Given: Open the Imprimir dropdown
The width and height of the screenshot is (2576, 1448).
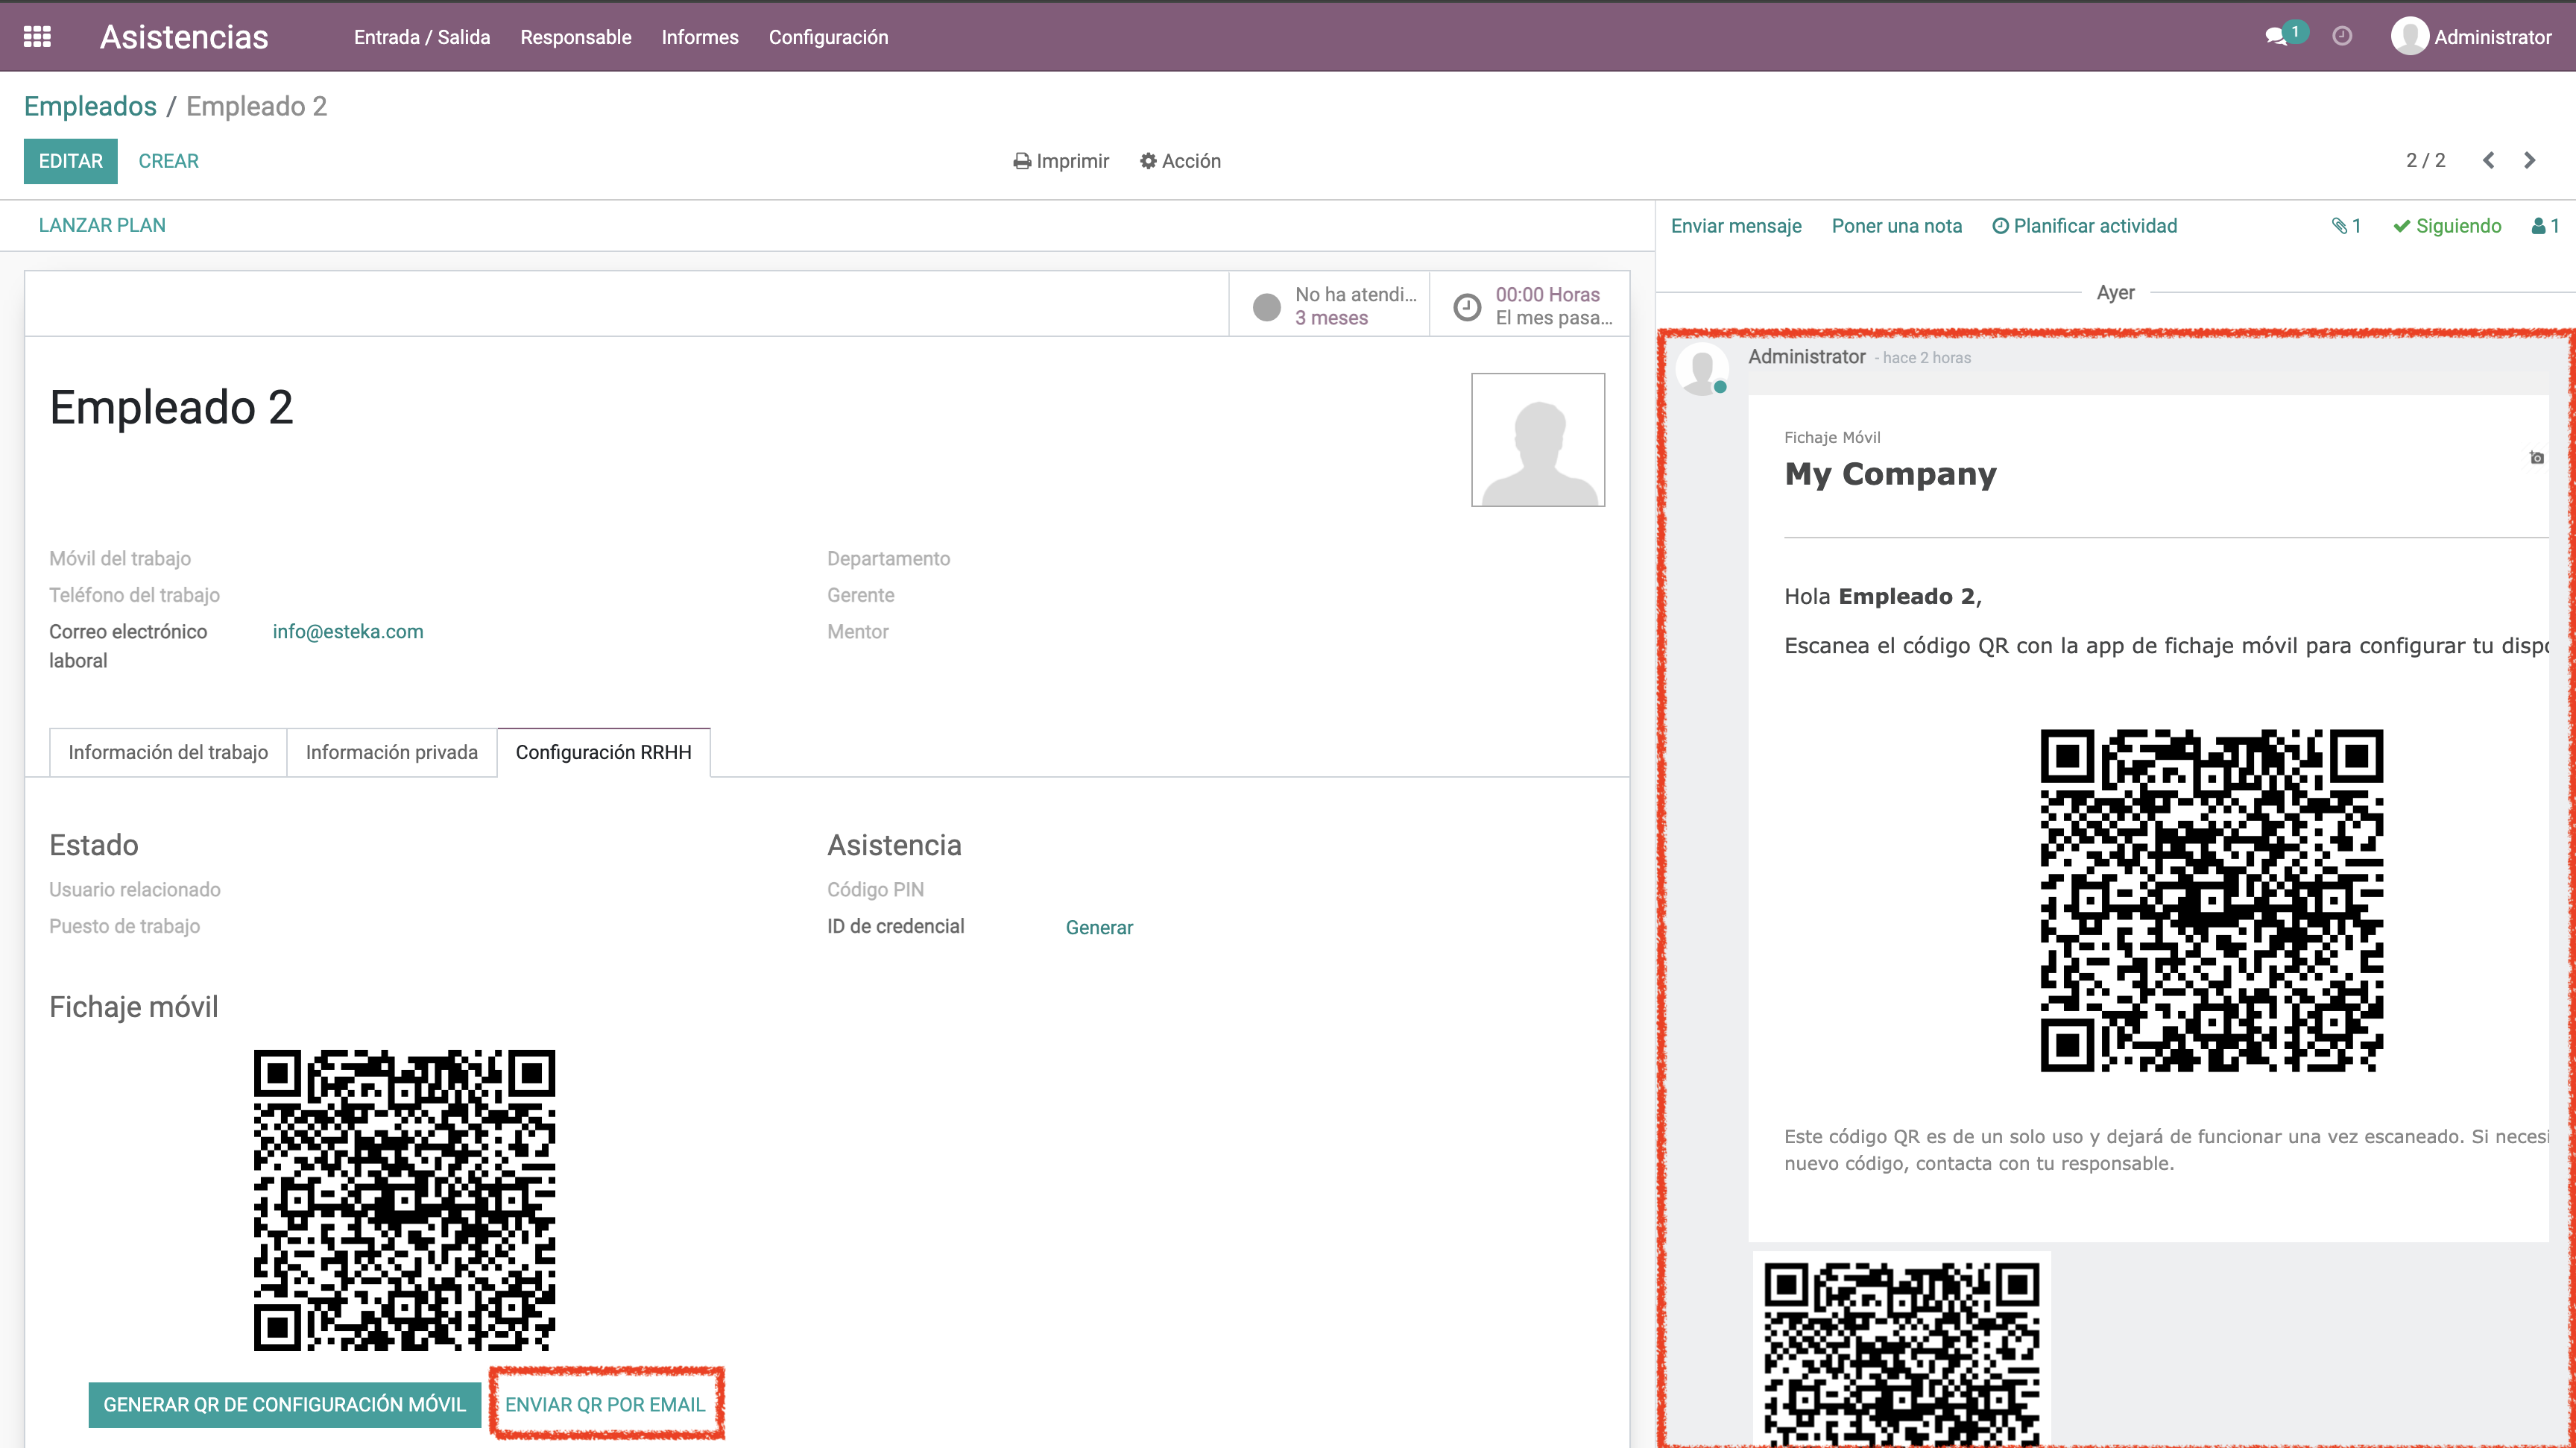Looking at the screenshot, I should [1061, 161].
